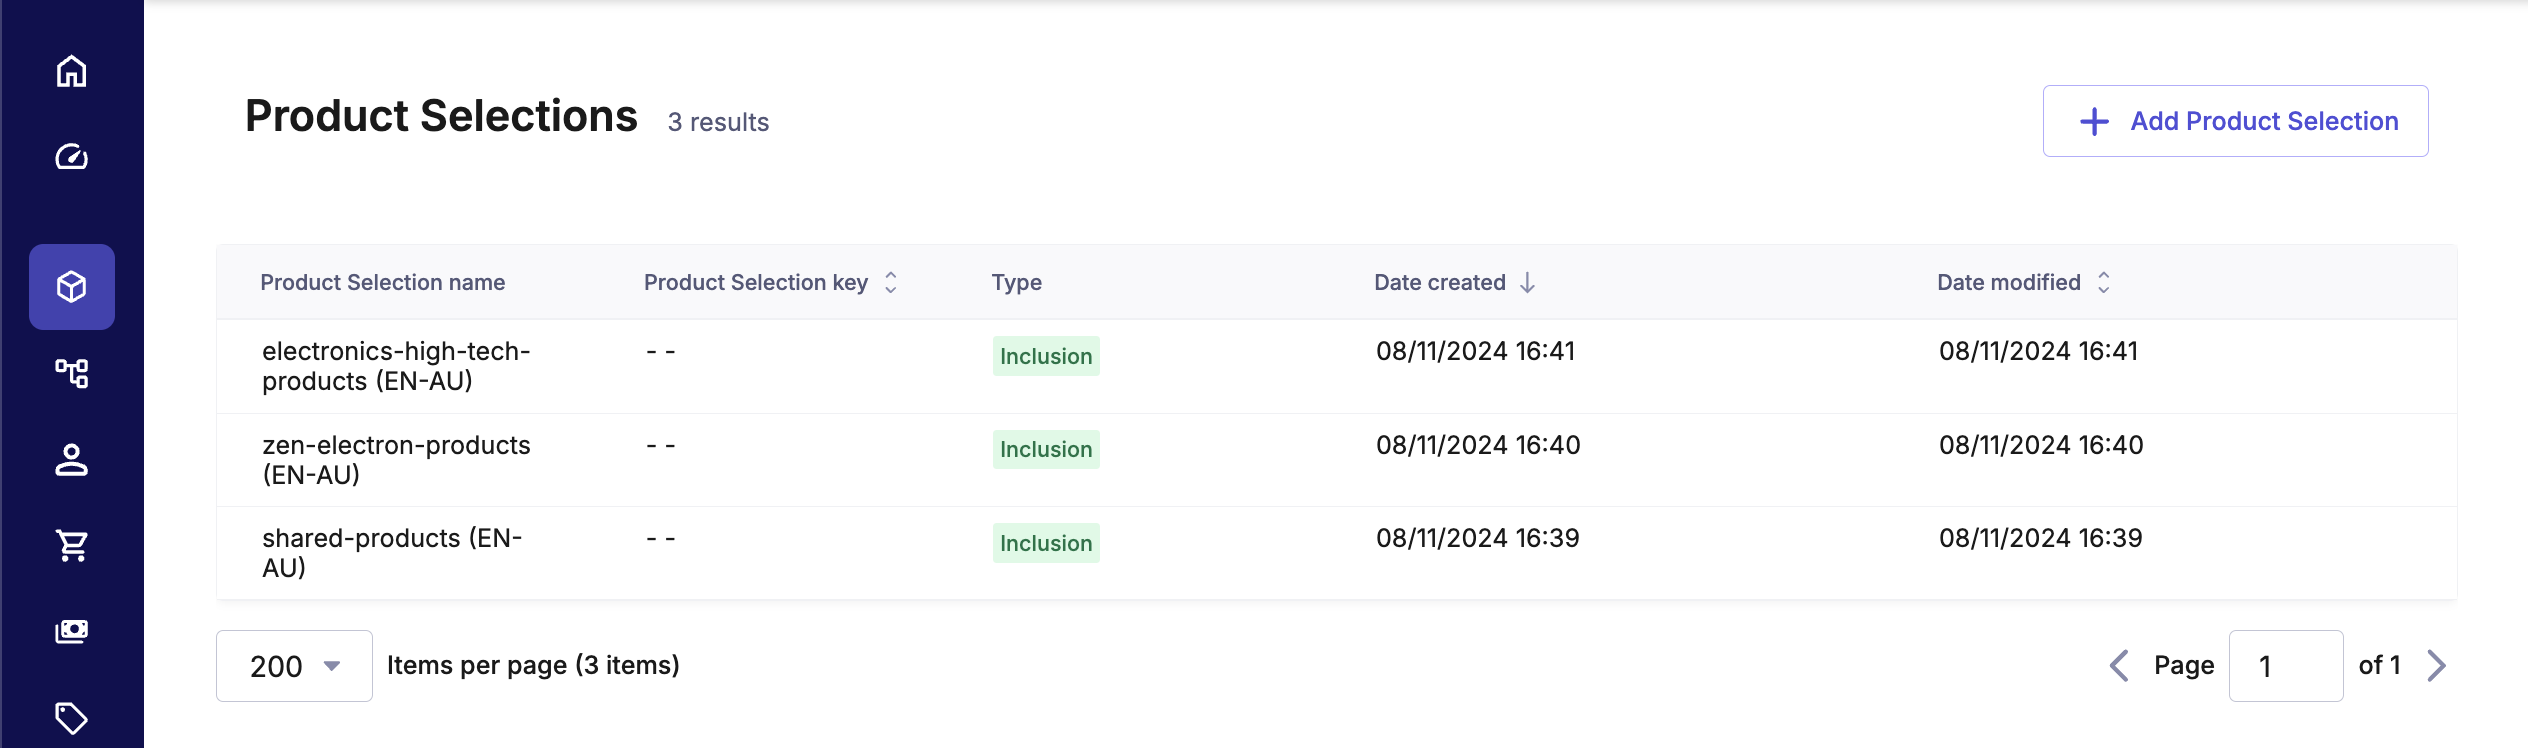Screen dimensions: 2528x748
Task: Open the Orders shopping cart icon
Action: (x=71, y=546)
